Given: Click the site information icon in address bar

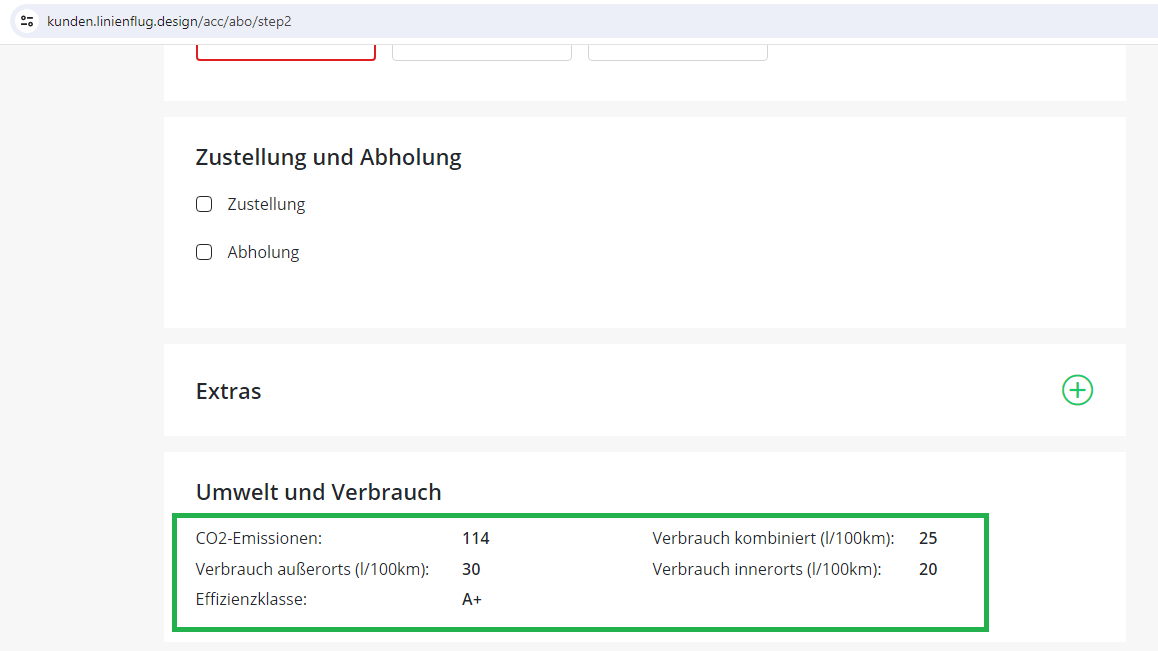Looking at the screenshot, I should (x=27, y=21).
